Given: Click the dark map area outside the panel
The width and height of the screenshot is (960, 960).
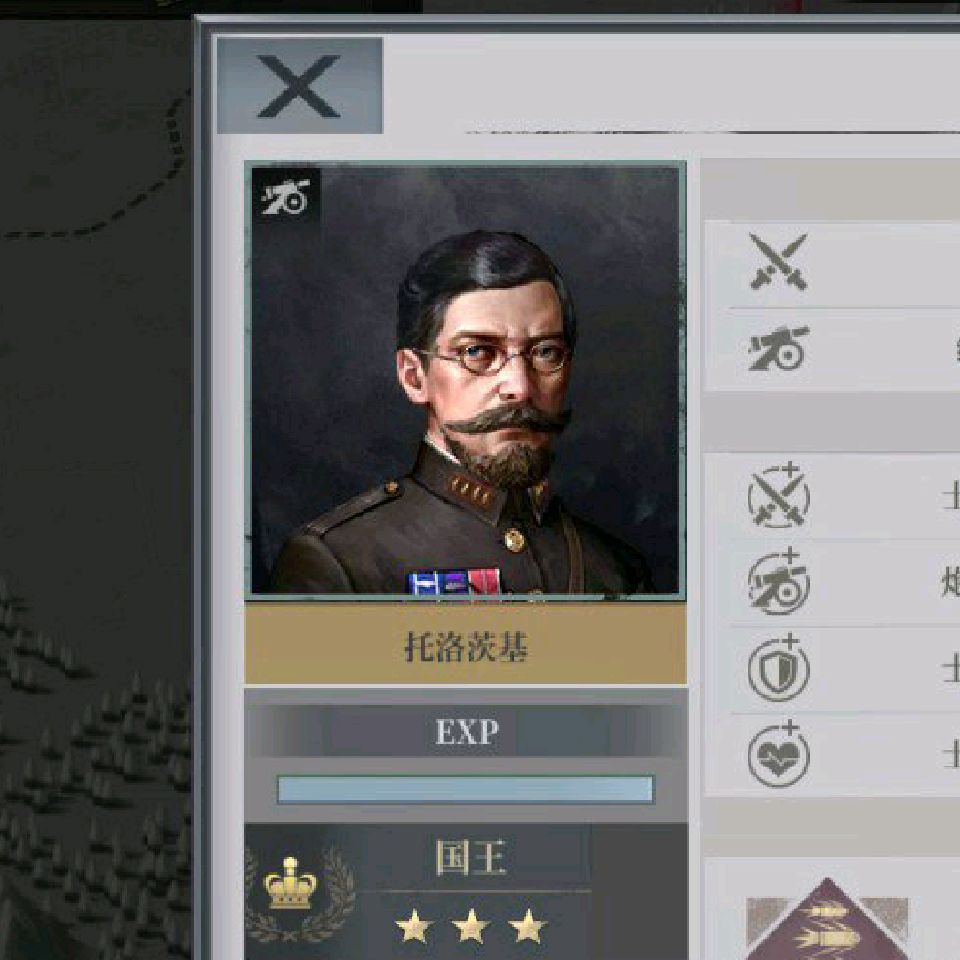Looking at the screenshot, I should pos(92,429).
